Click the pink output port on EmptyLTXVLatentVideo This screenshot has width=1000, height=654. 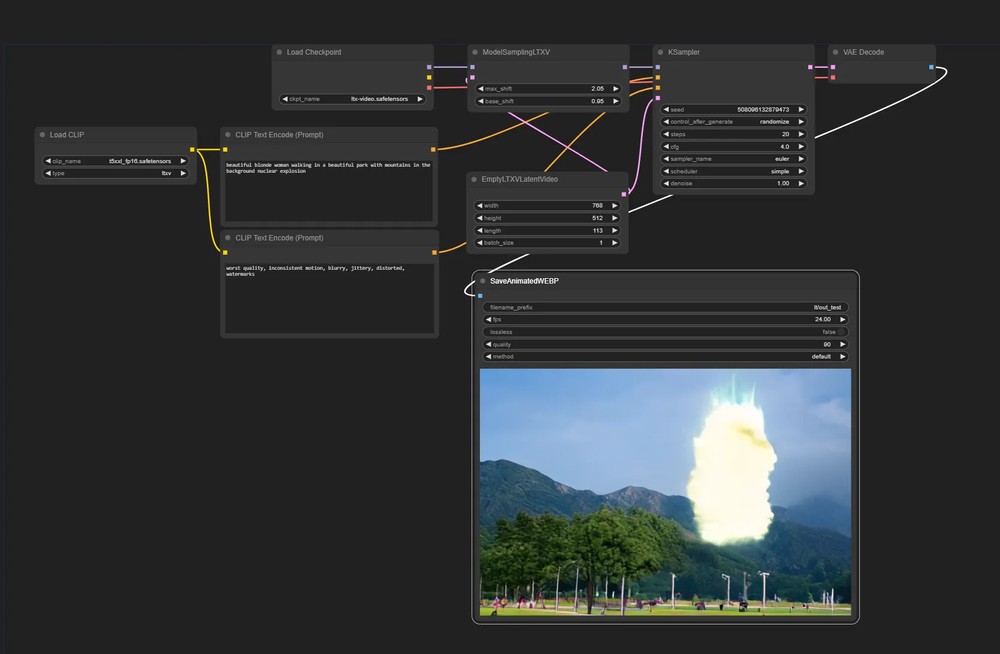(624, 194)
